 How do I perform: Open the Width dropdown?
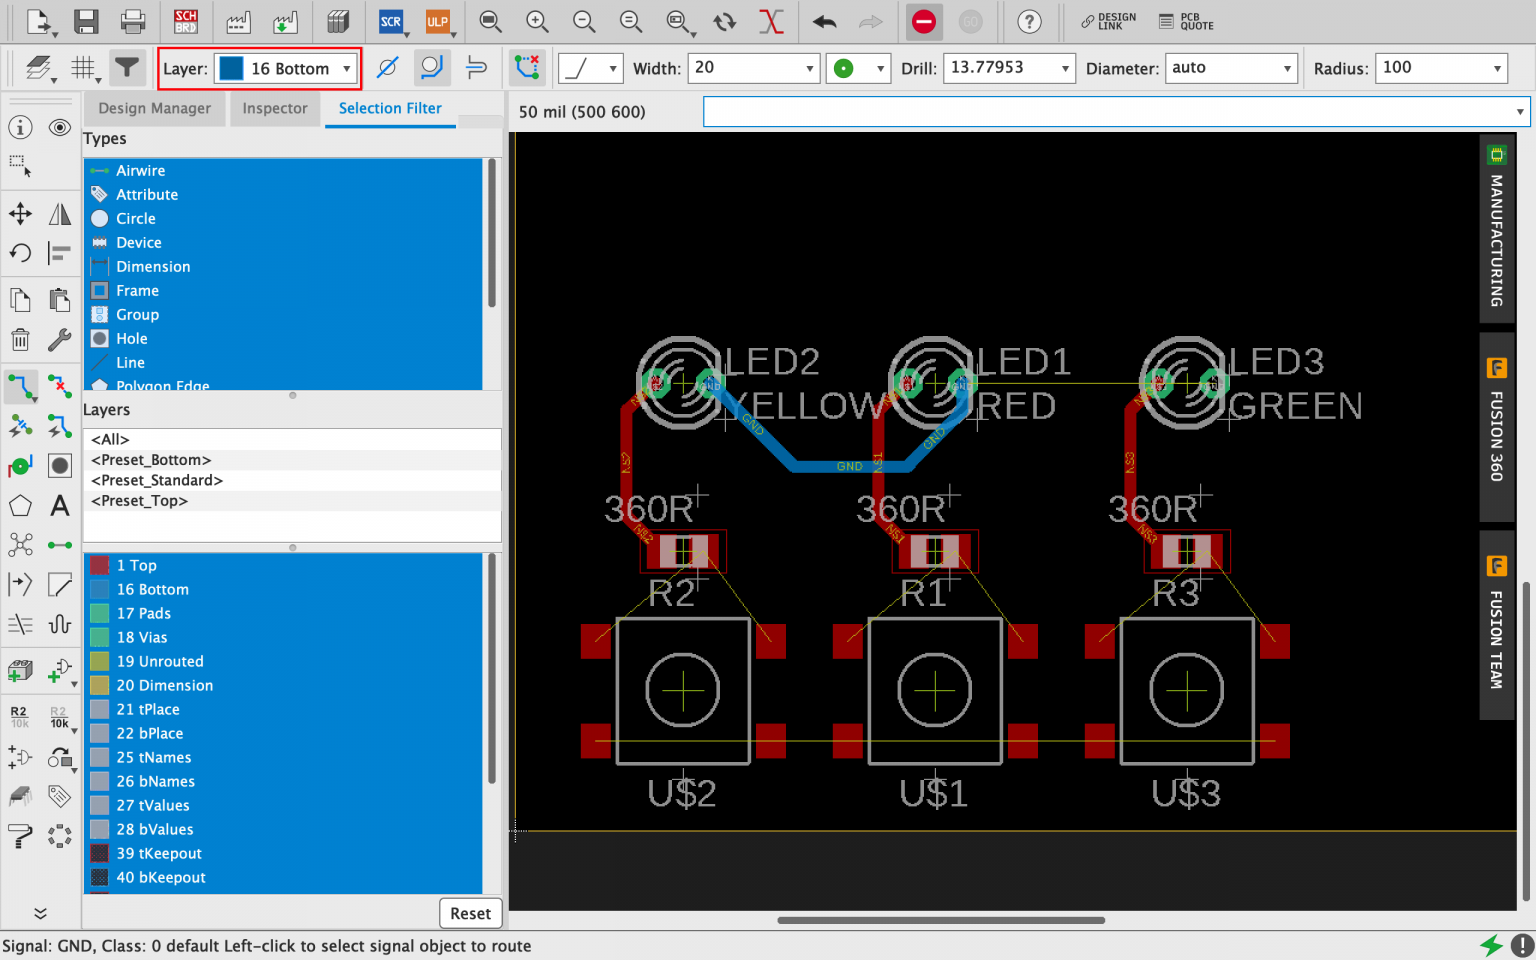point(753,68)
